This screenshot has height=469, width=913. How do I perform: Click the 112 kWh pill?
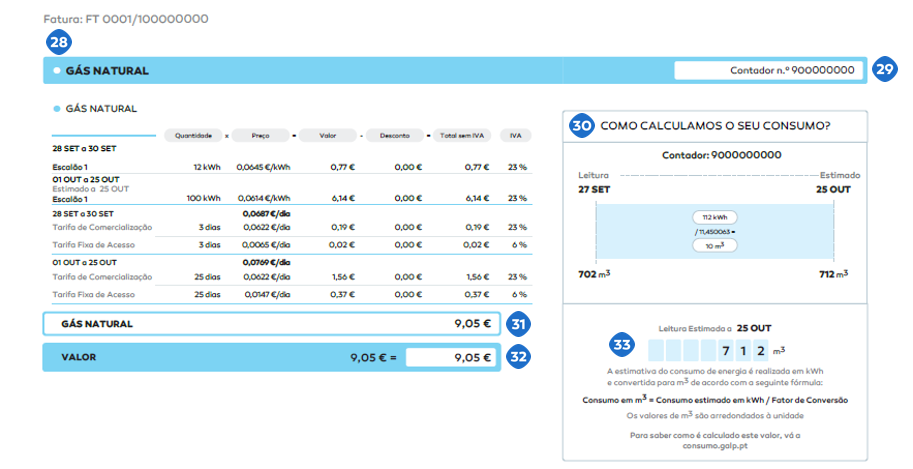(x=714, y=217)
